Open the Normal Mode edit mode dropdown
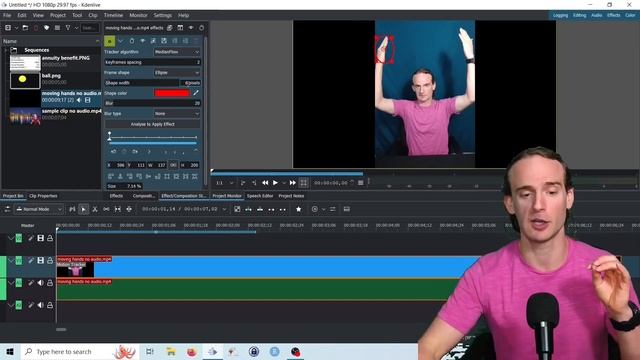640x360 pixels. (39, 209)
